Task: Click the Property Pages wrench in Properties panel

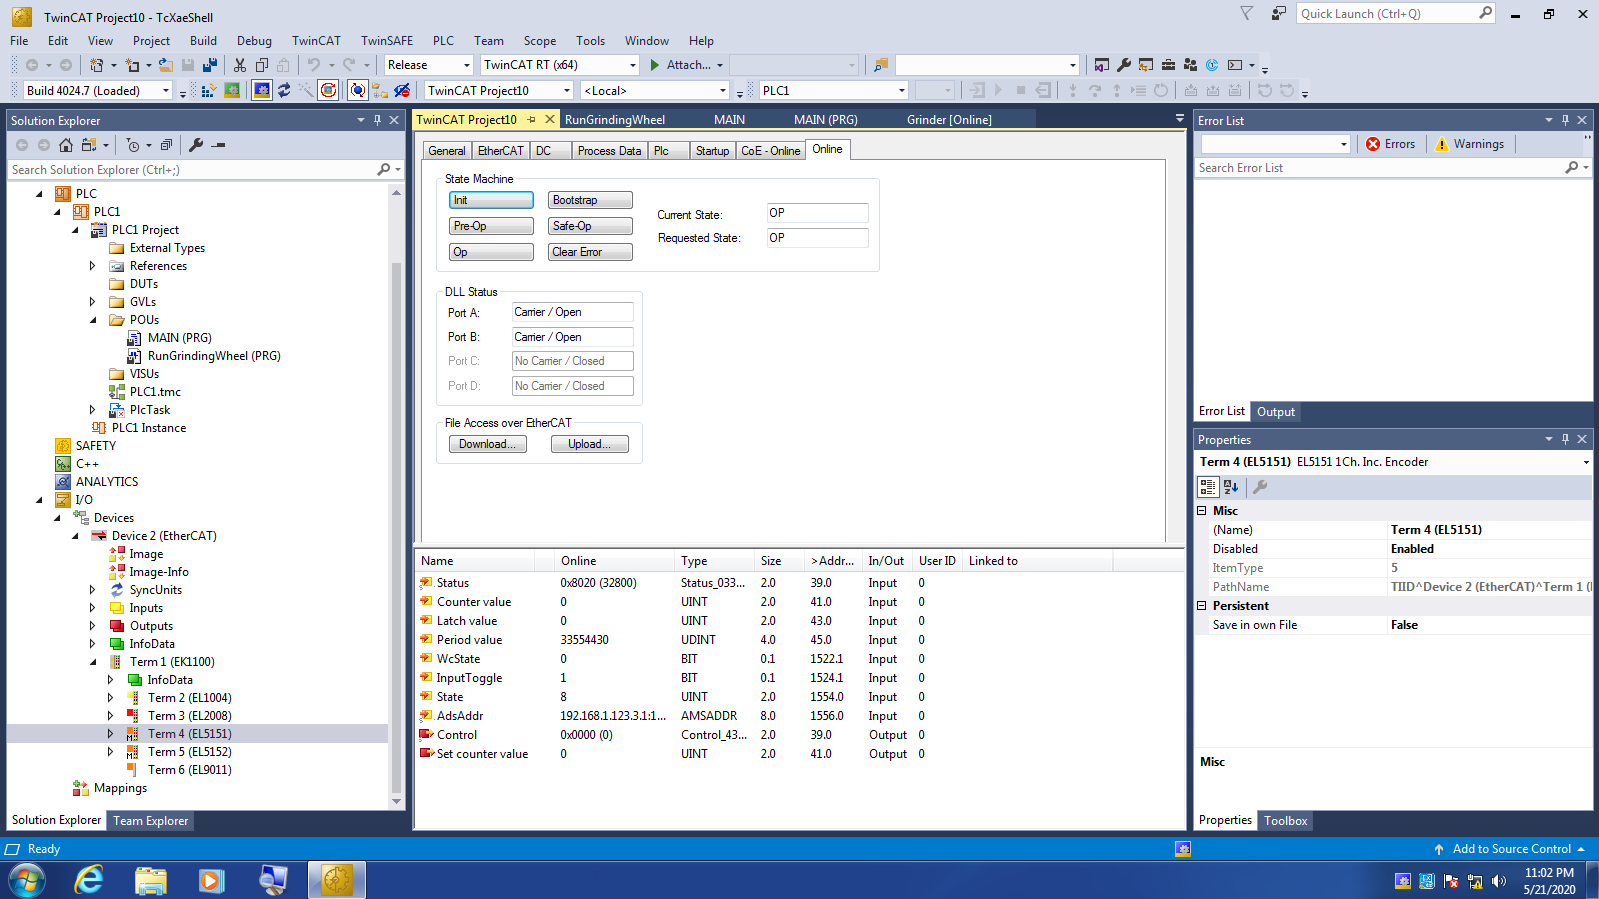Action: [x=1260, y=487]
